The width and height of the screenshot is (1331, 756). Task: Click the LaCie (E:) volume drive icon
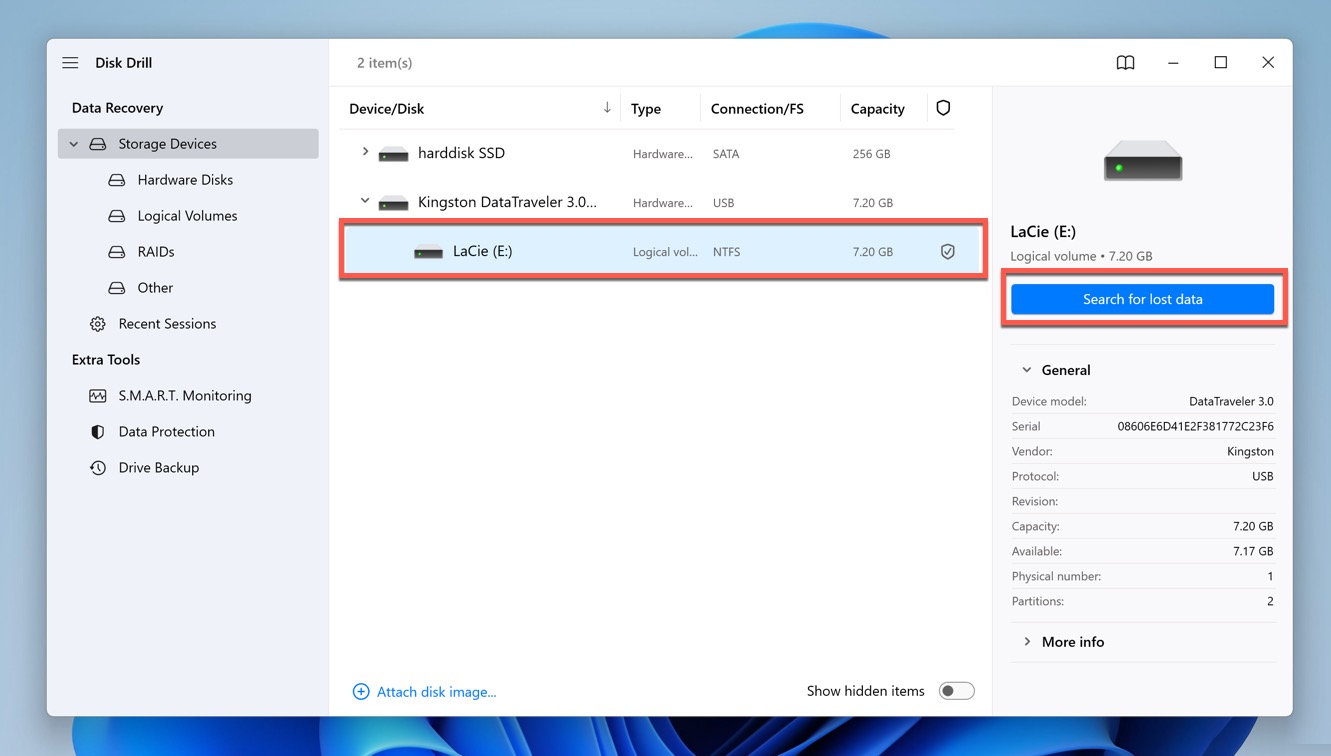(428, 252)
